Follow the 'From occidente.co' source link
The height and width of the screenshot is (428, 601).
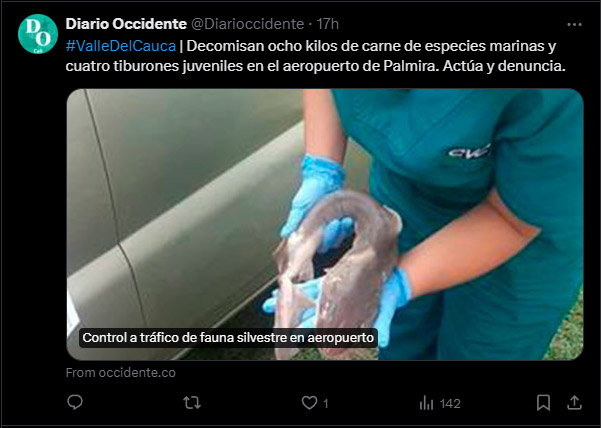121,373
